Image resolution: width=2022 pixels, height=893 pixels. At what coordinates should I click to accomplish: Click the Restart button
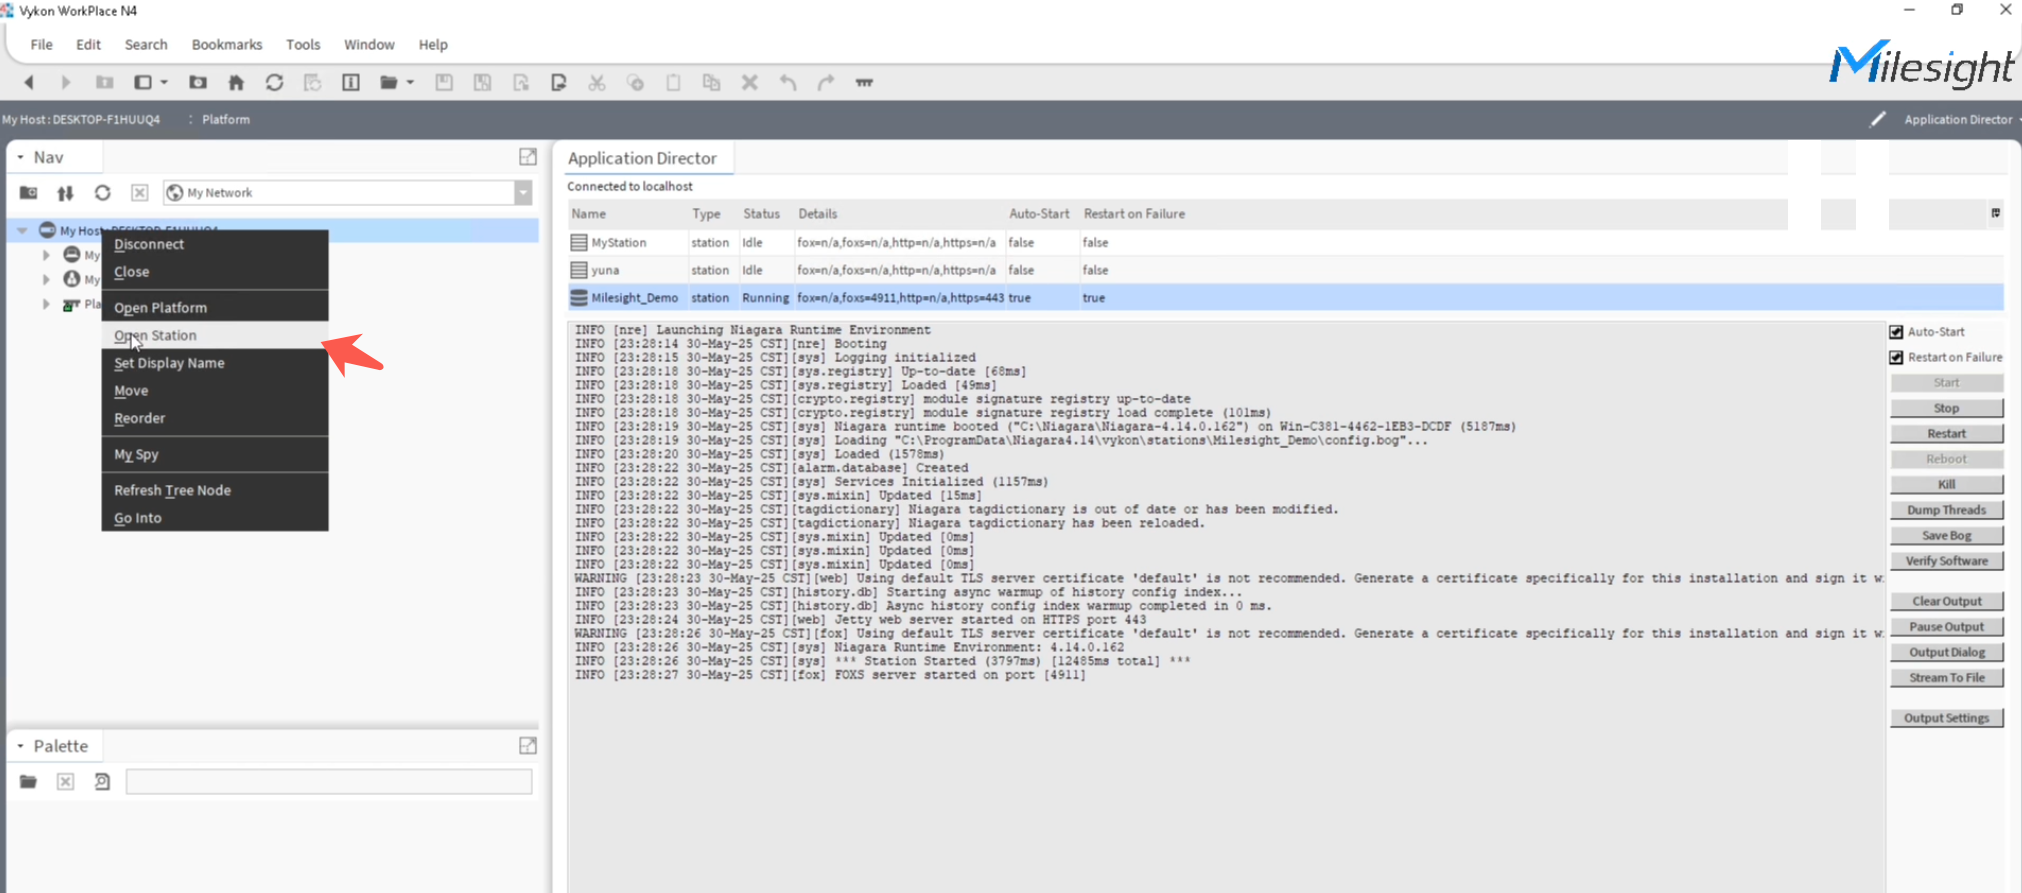1946,433
